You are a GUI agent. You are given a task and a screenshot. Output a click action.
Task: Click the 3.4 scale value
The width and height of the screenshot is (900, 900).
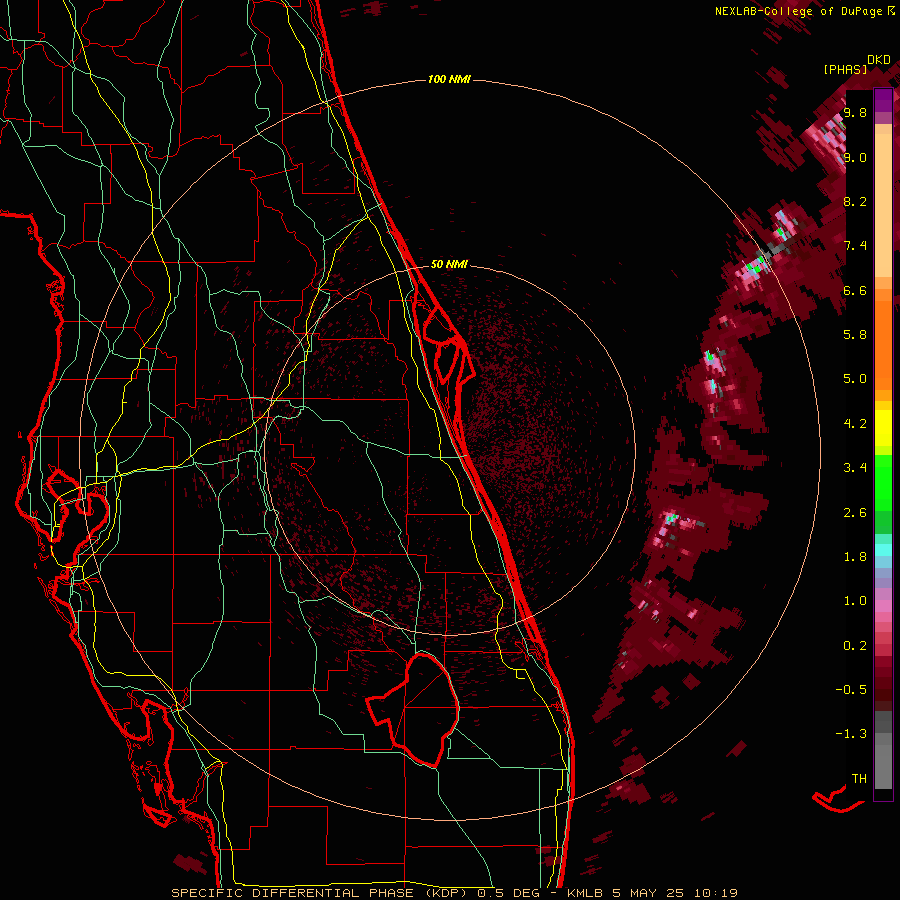click(x=855, y=468)
